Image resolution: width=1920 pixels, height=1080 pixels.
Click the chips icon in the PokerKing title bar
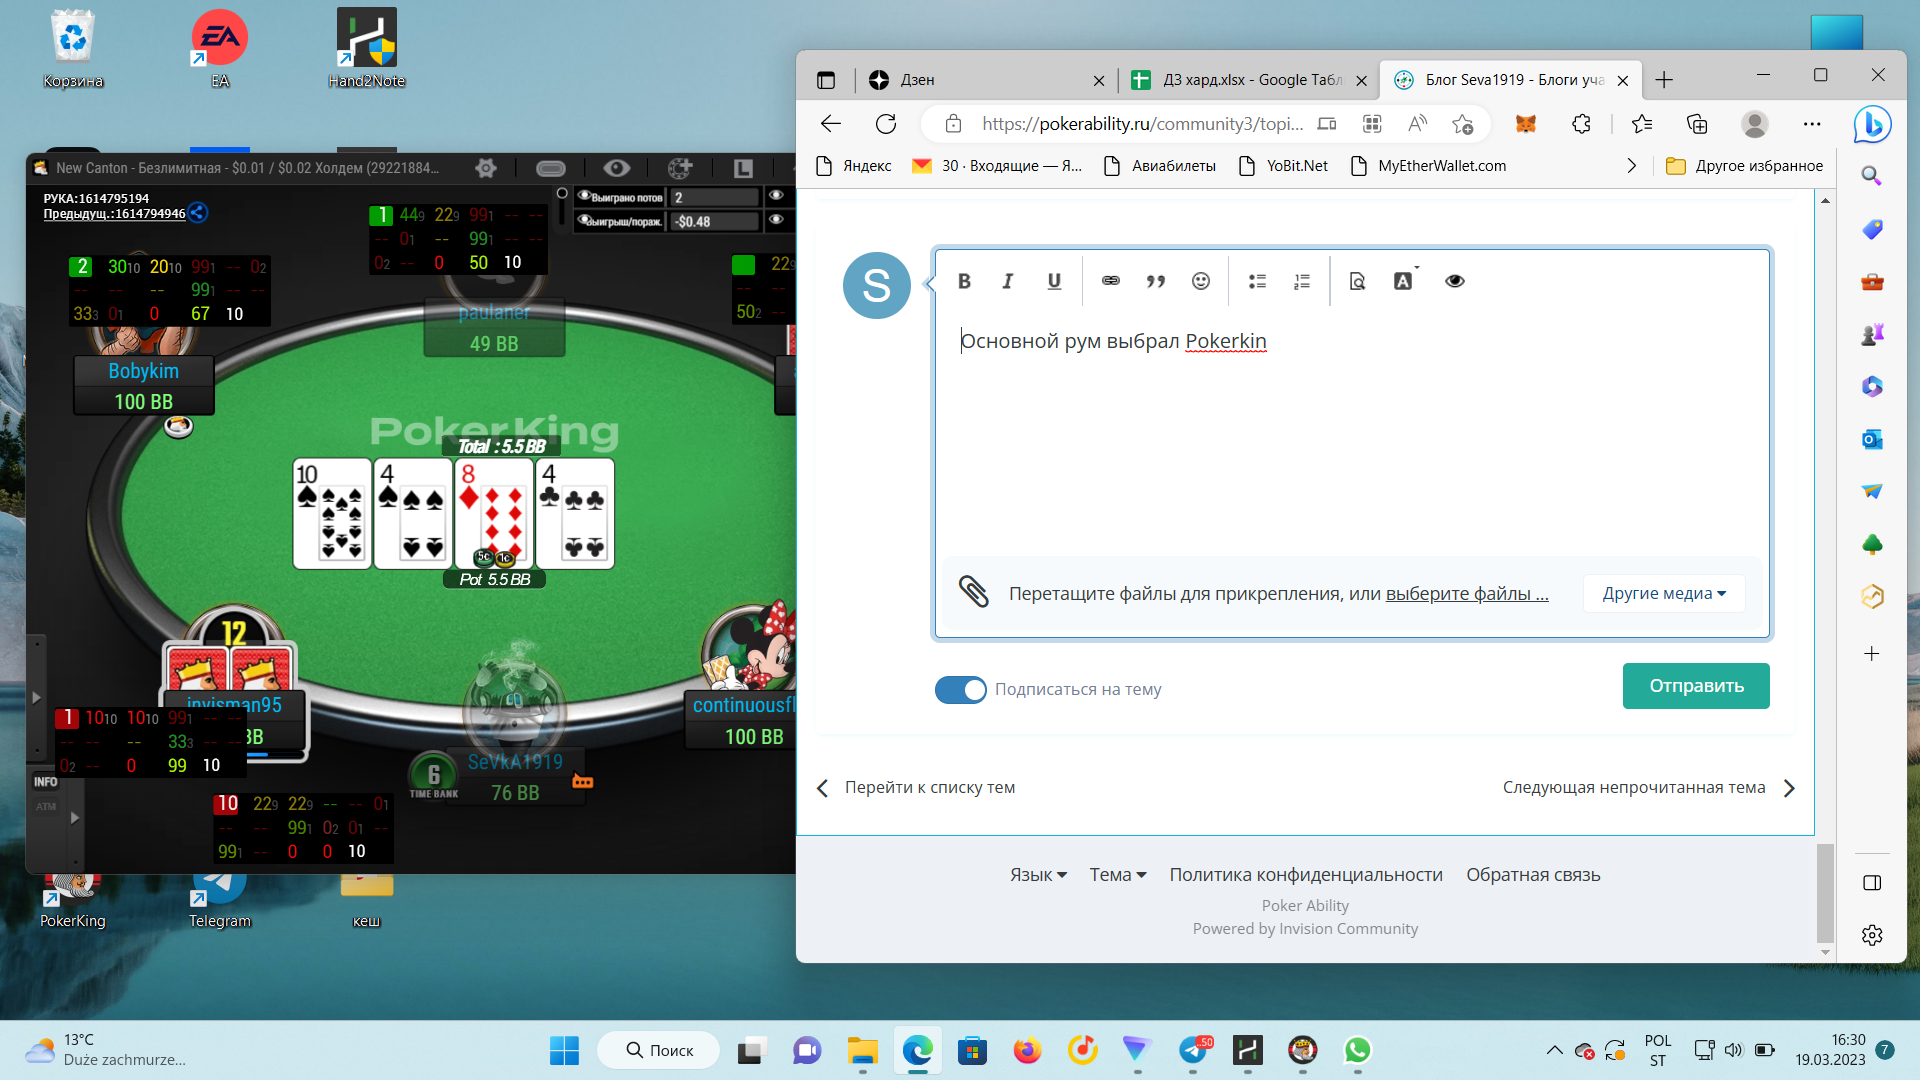coord(680,168)
